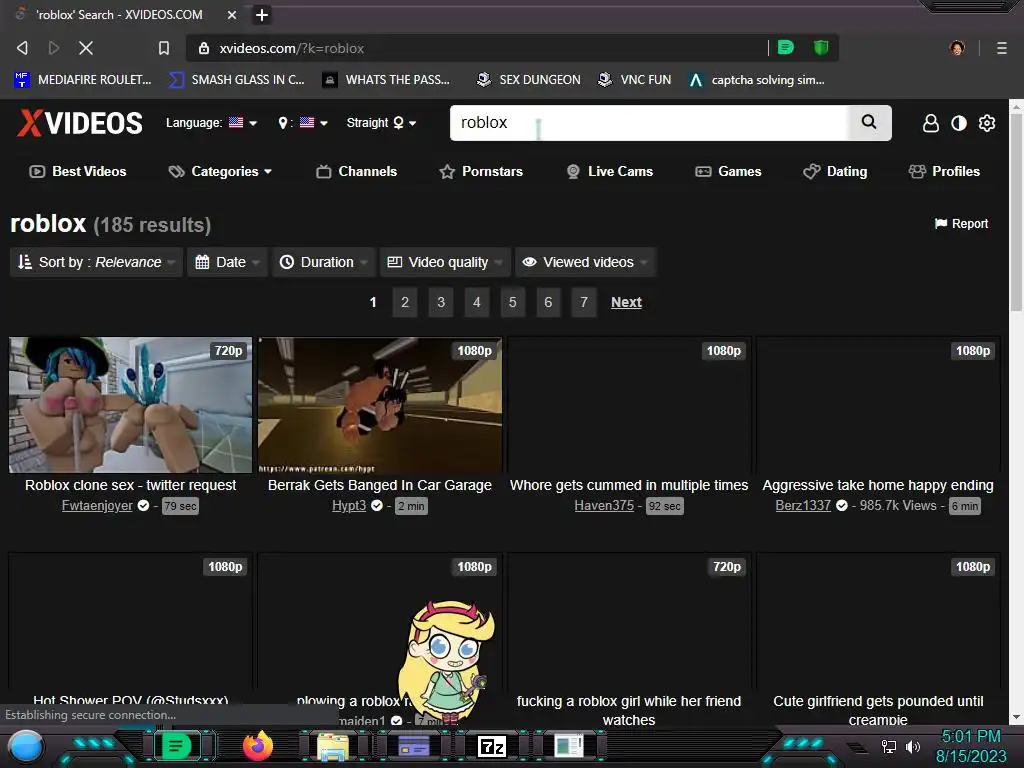Open the Straight orientation dropdown
This screenshot has width=1024, height=768.
click(x=381, y=123)
